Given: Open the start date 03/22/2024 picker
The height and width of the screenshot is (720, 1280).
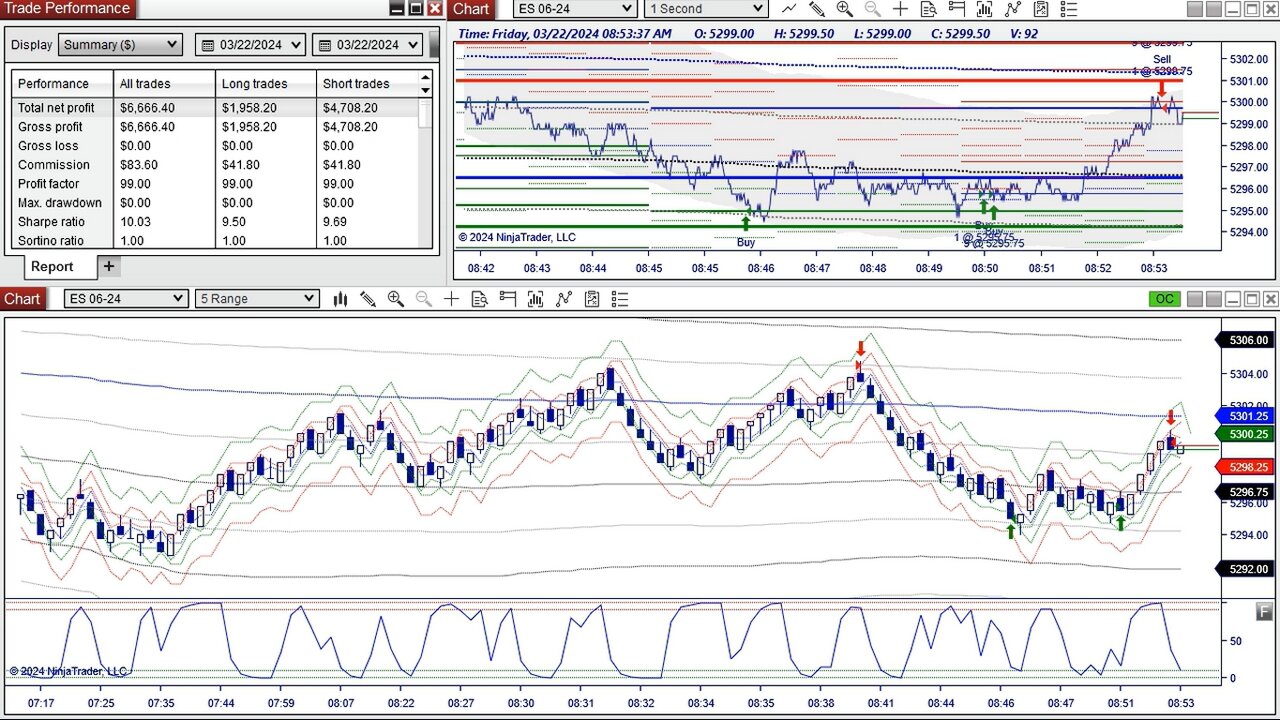Looking at the screenshot, I should [251, 45].
